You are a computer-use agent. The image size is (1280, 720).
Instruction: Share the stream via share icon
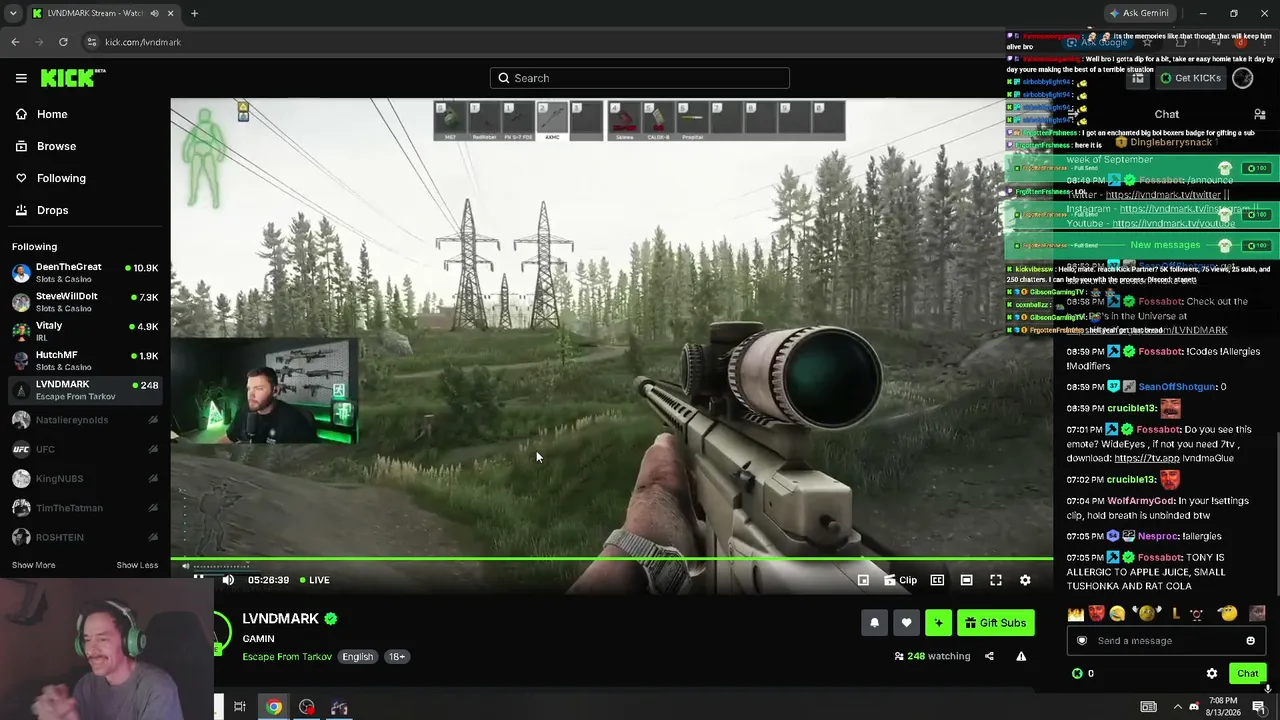click(989, 657)
